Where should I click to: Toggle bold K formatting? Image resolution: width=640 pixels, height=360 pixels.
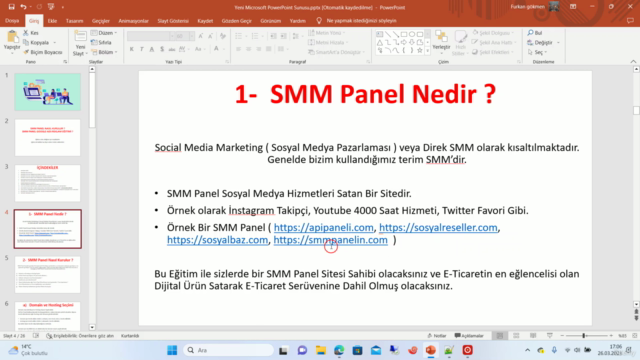tap(131, 49)
